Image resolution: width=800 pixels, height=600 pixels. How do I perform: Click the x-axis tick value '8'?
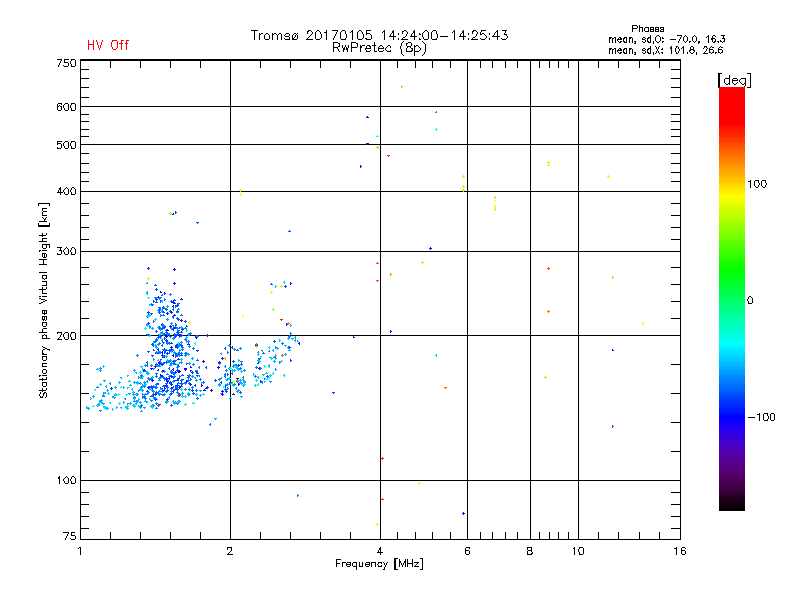(x=530, y=551)
